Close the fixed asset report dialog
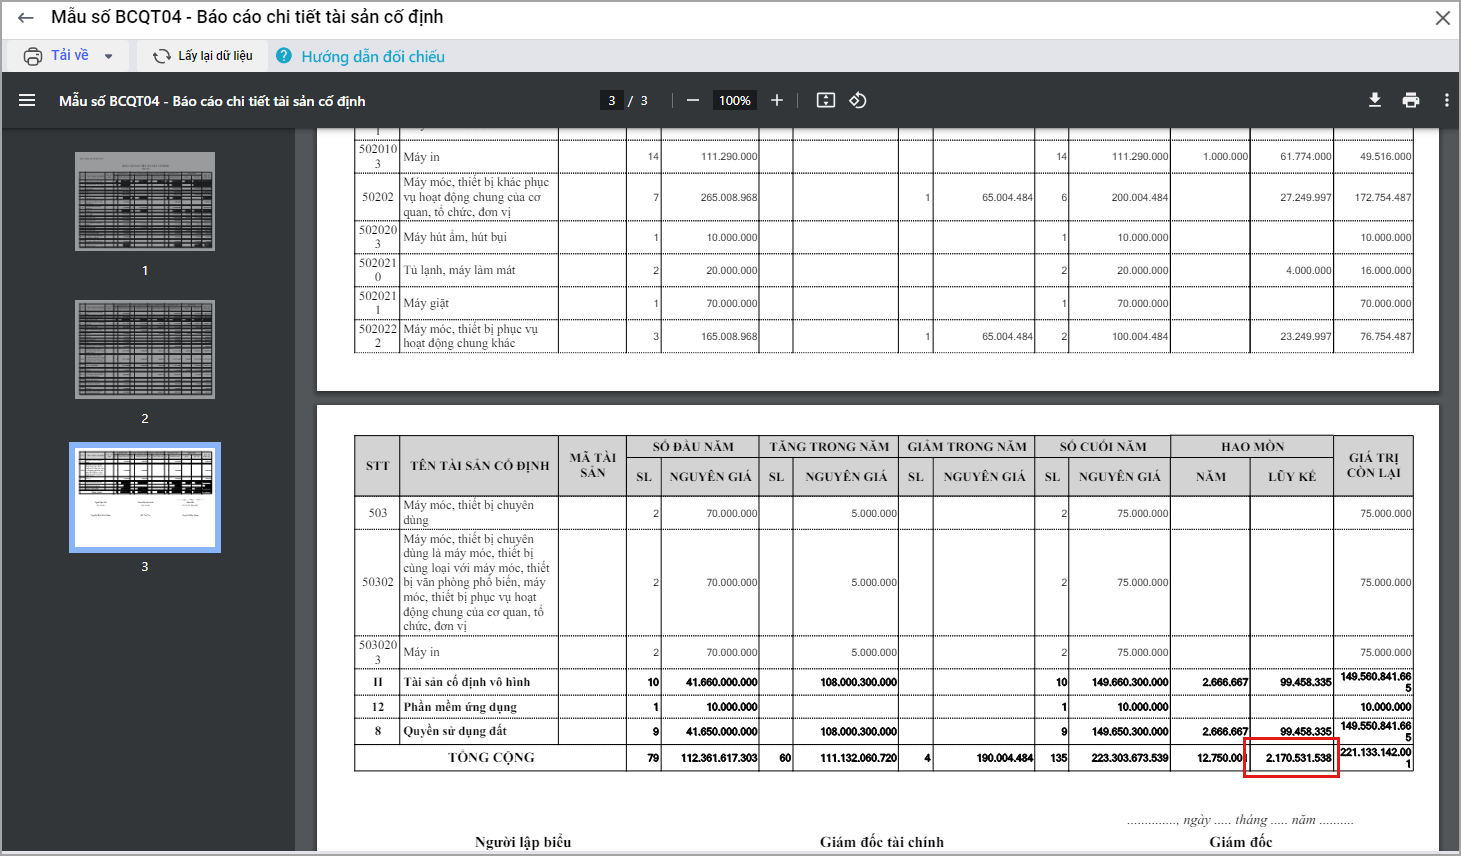1461x856 pixels. tap(1443, 18)
